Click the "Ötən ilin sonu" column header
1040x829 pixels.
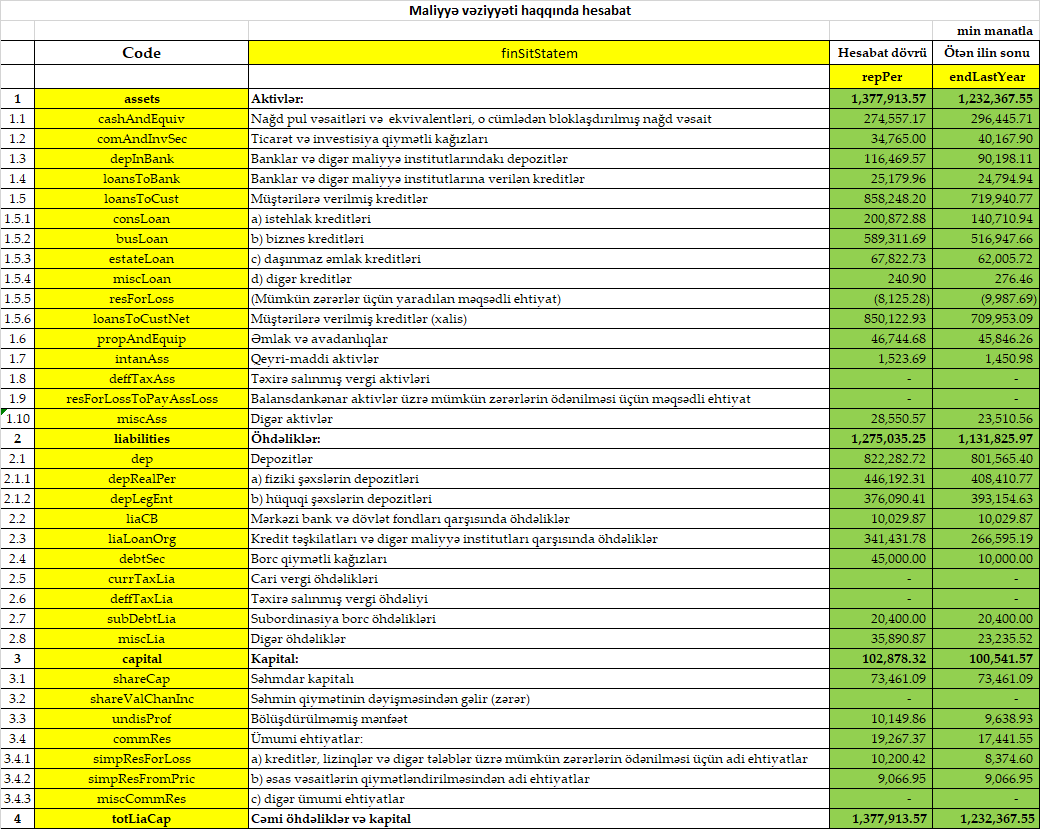(x=986, y=53)
